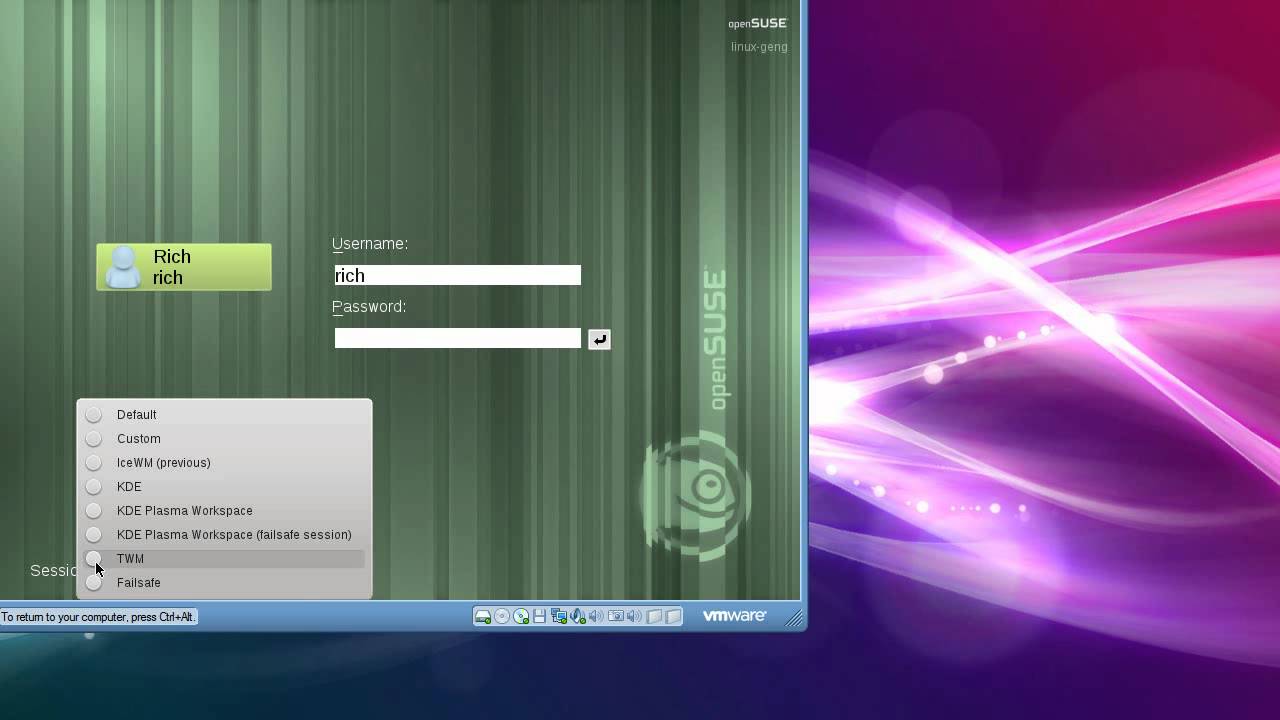Open the network adapter icon in VMware status bar
Viewport: 1280px width, 720px height.
pos(559,617)
